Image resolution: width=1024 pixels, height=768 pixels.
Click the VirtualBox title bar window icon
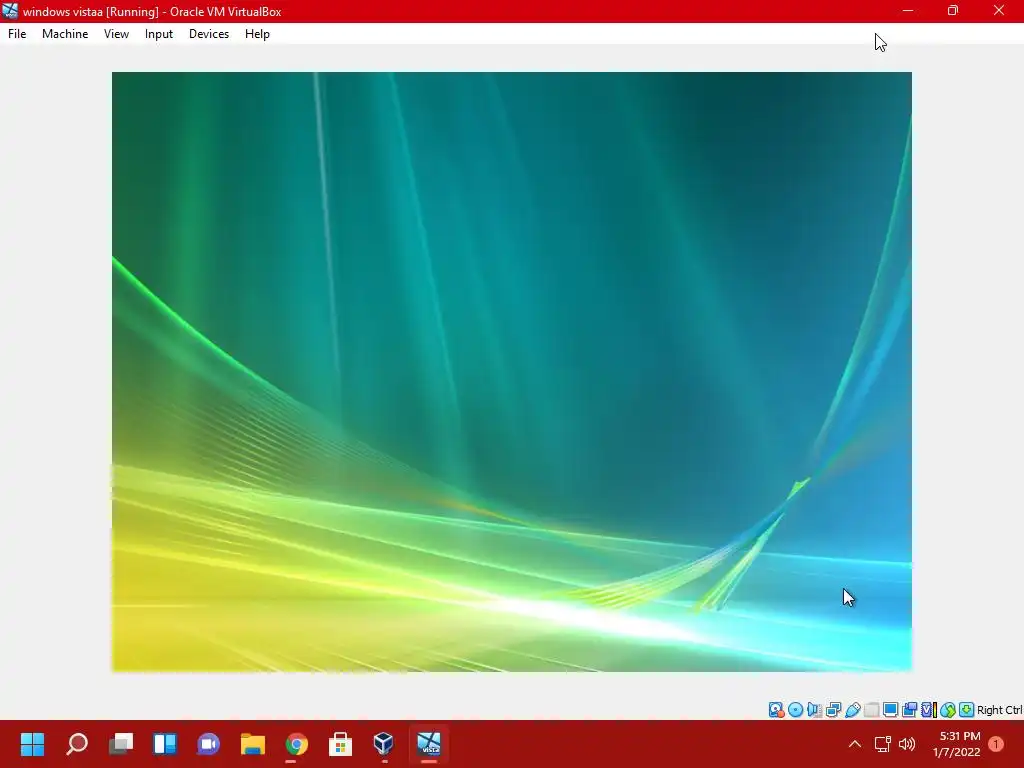pyautogui.click(x=10, y=11)
